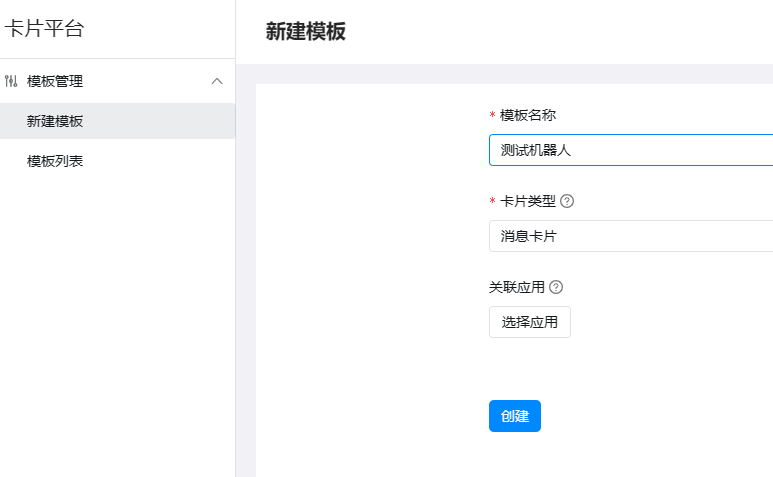Click the blue 创建 button
The height and width of the screenshot is (477, 773).
click(x=514, y=416)
